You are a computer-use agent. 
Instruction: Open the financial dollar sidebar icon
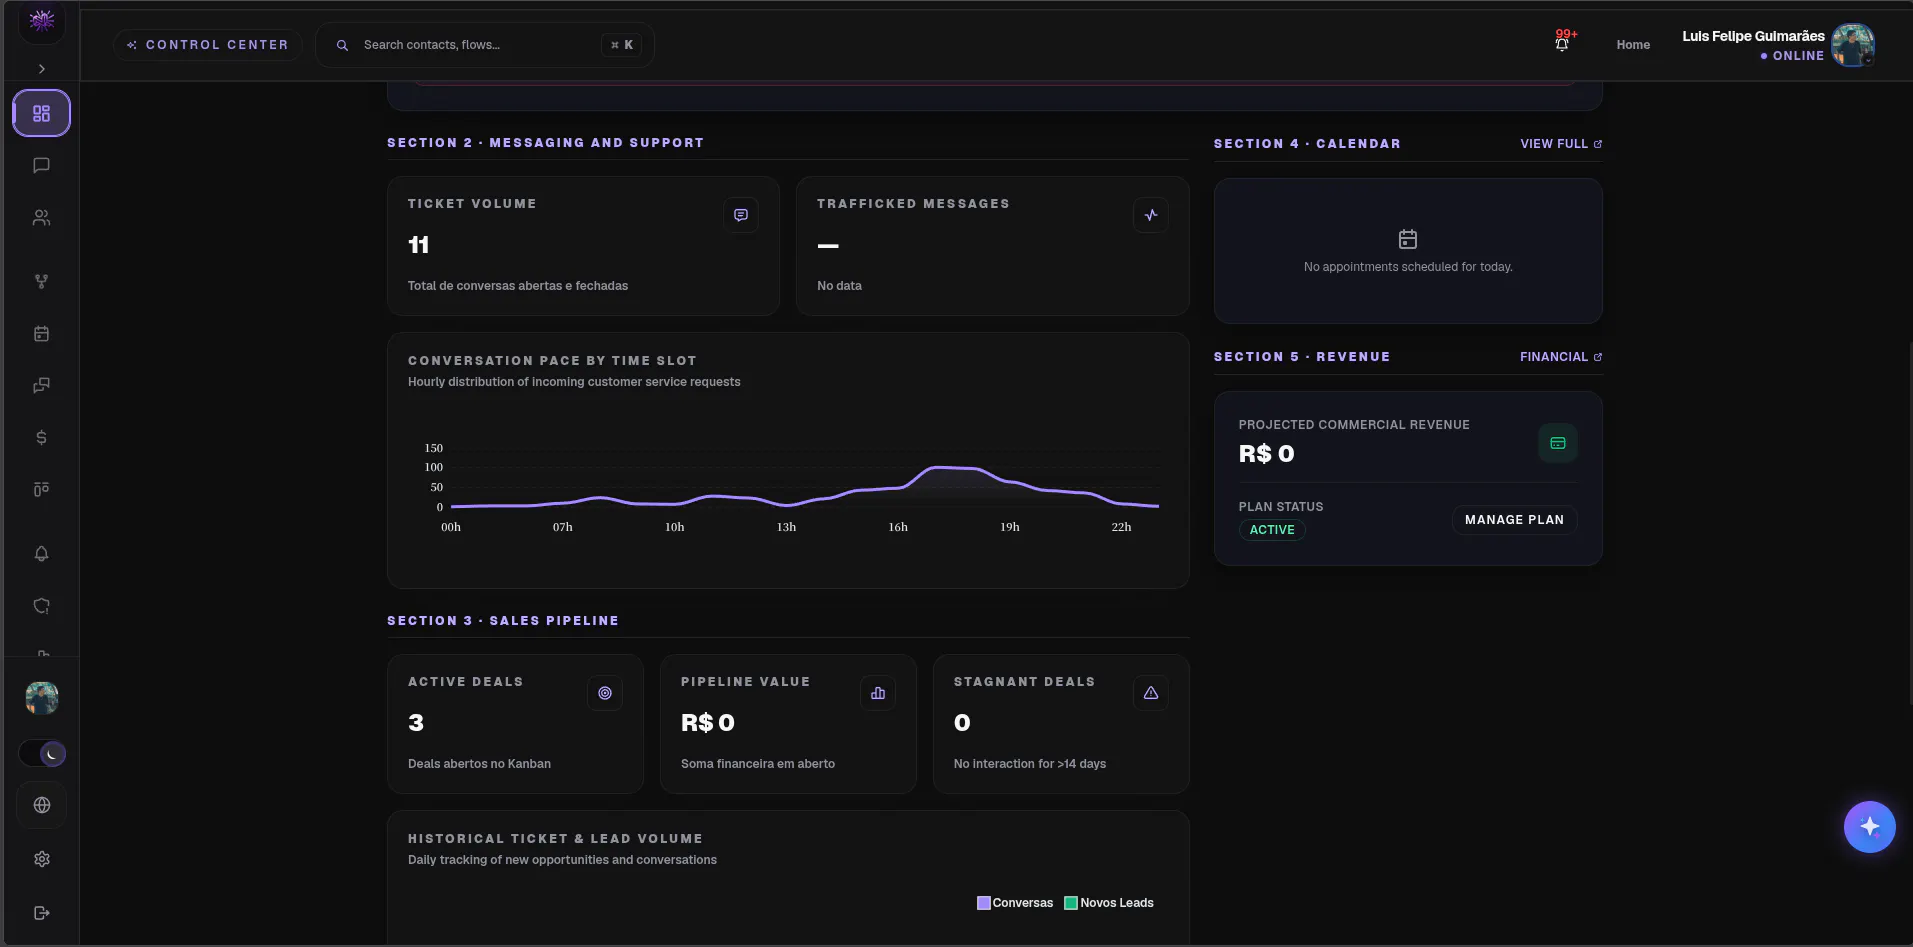click(41, 438)
